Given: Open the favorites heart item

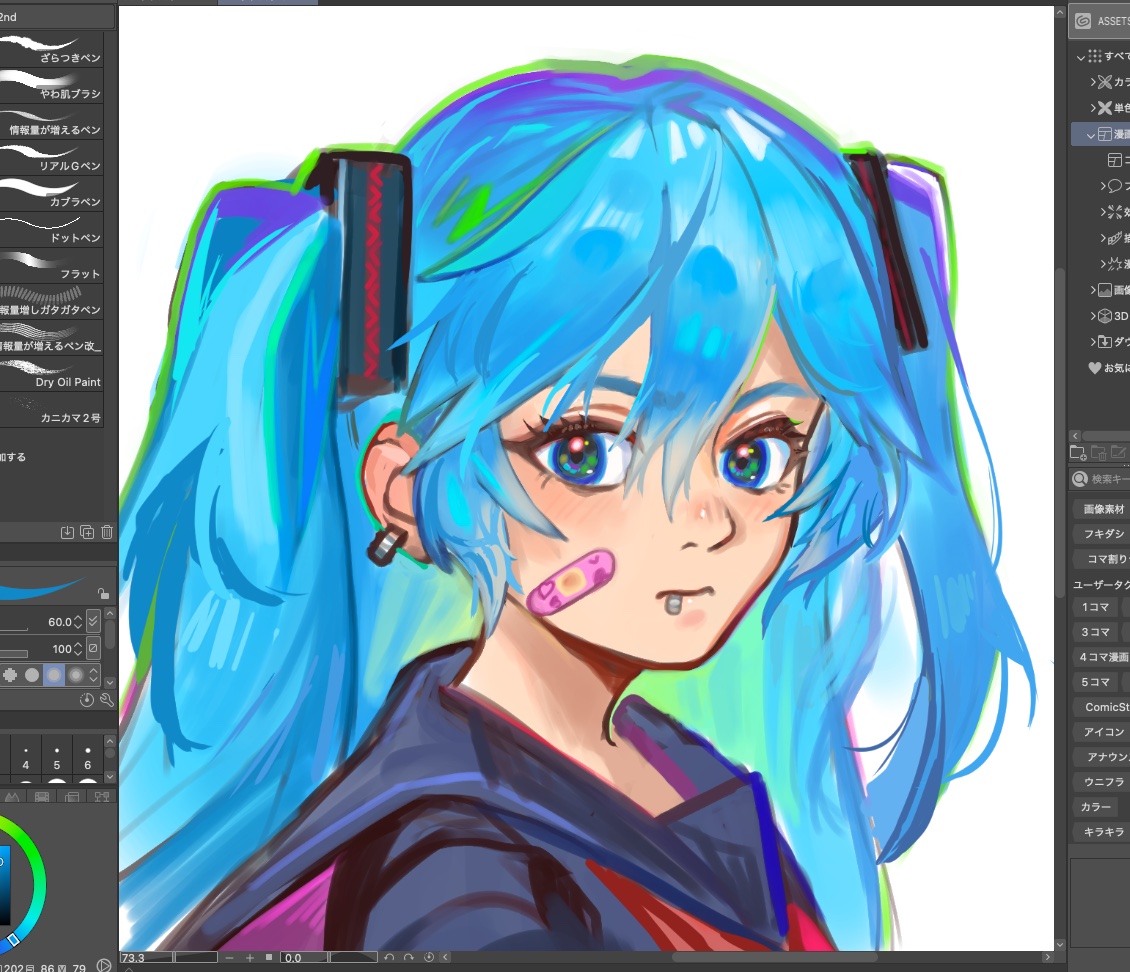Looking at the screenshot, I should [x=1108, y=367].
